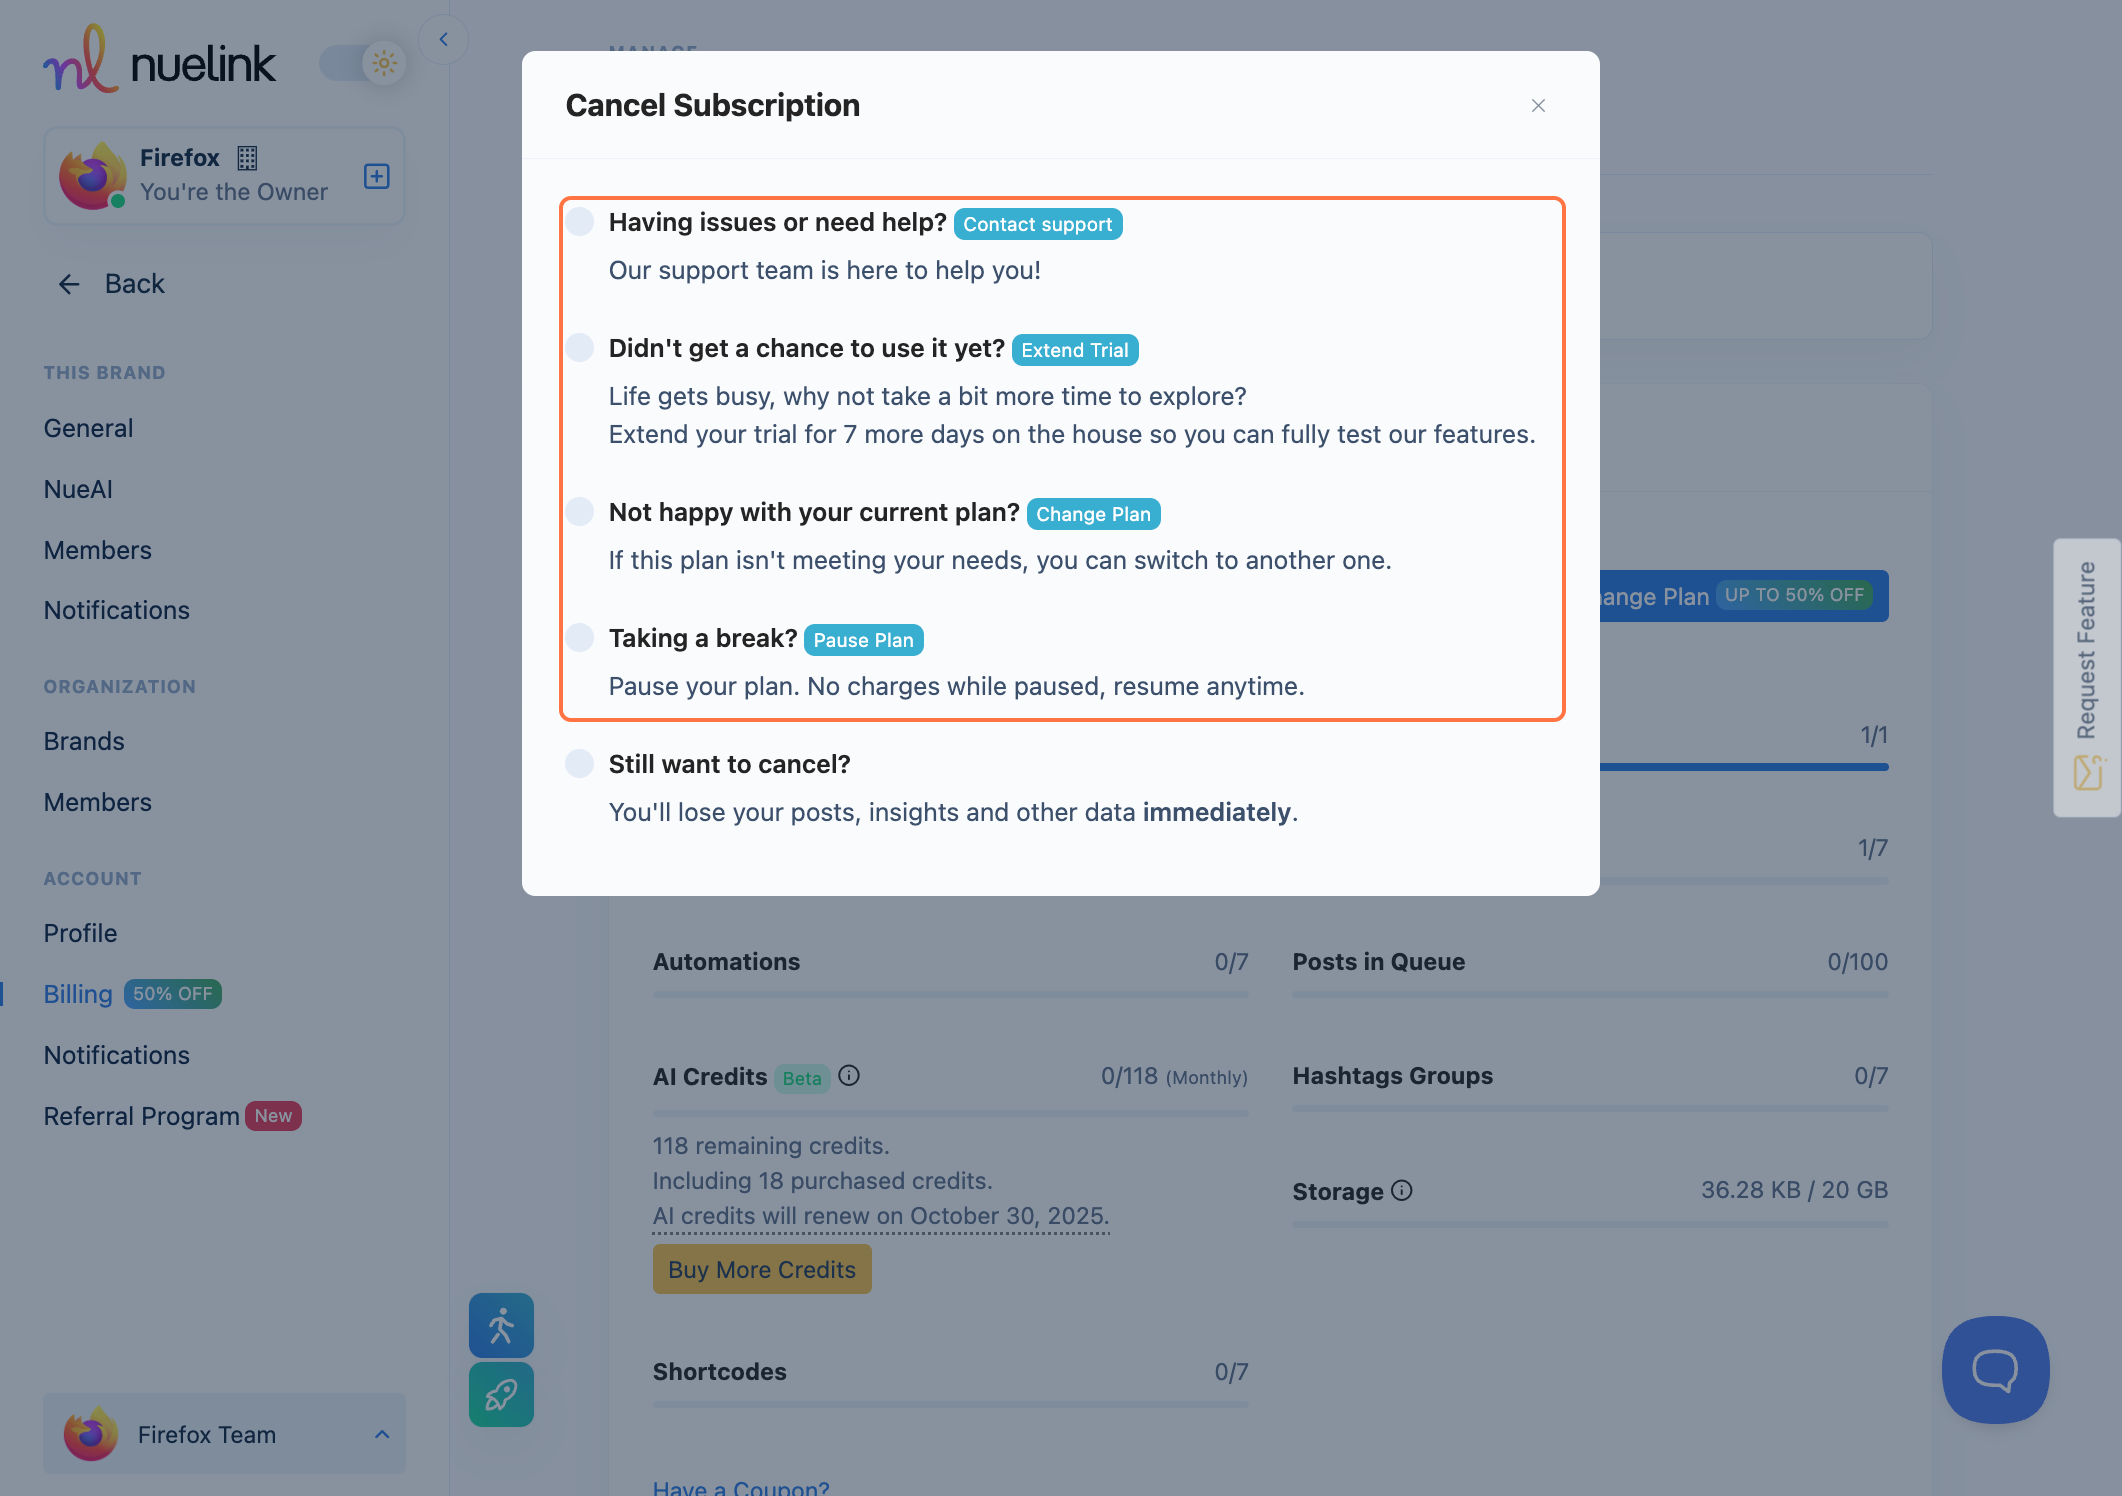
Task: Go to NueAI settings in sidebar
Action: click(78, 489)
